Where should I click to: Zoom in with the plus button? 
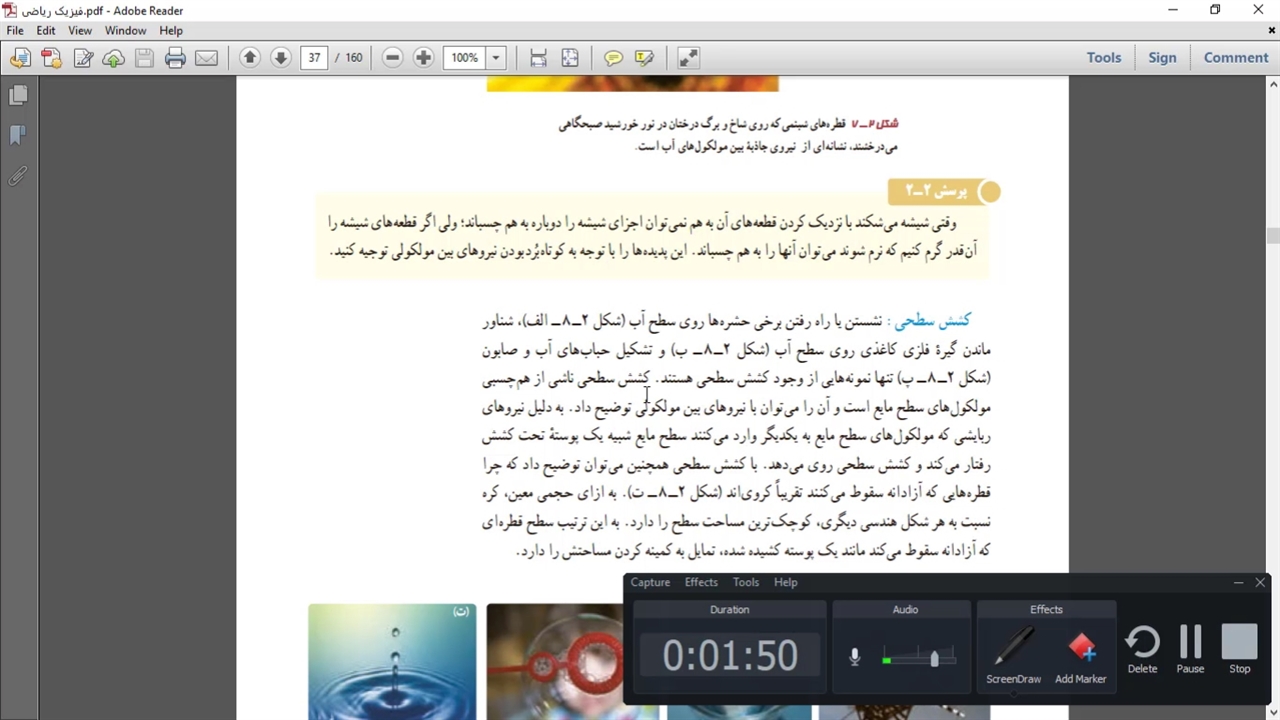(x=423, y=58)
